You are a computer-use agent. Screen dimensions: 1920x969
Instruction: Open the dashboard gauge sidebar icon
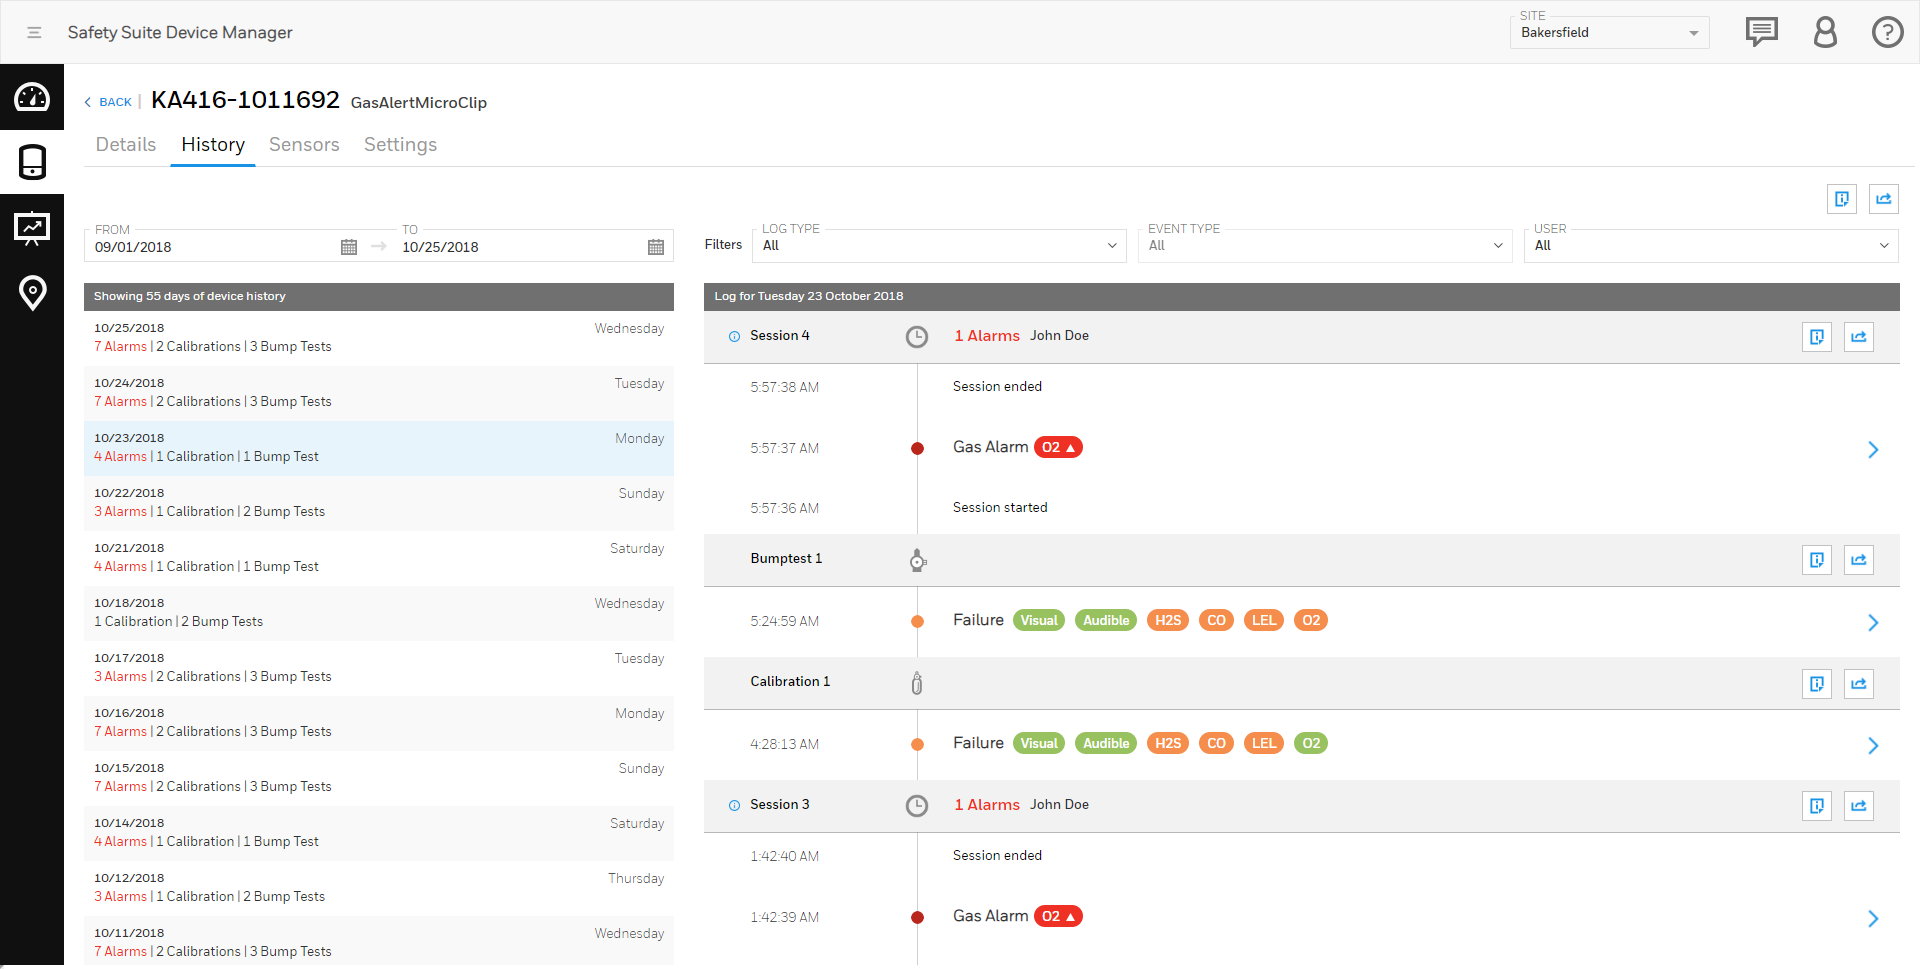(32, 97)
